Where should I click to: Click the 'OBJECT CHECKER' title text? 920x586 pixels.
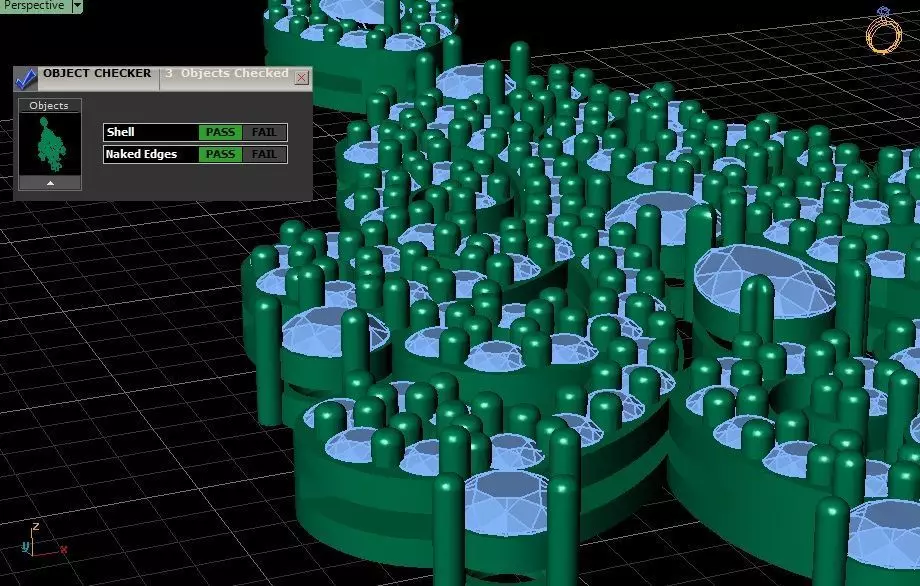[x=97, y=73]
